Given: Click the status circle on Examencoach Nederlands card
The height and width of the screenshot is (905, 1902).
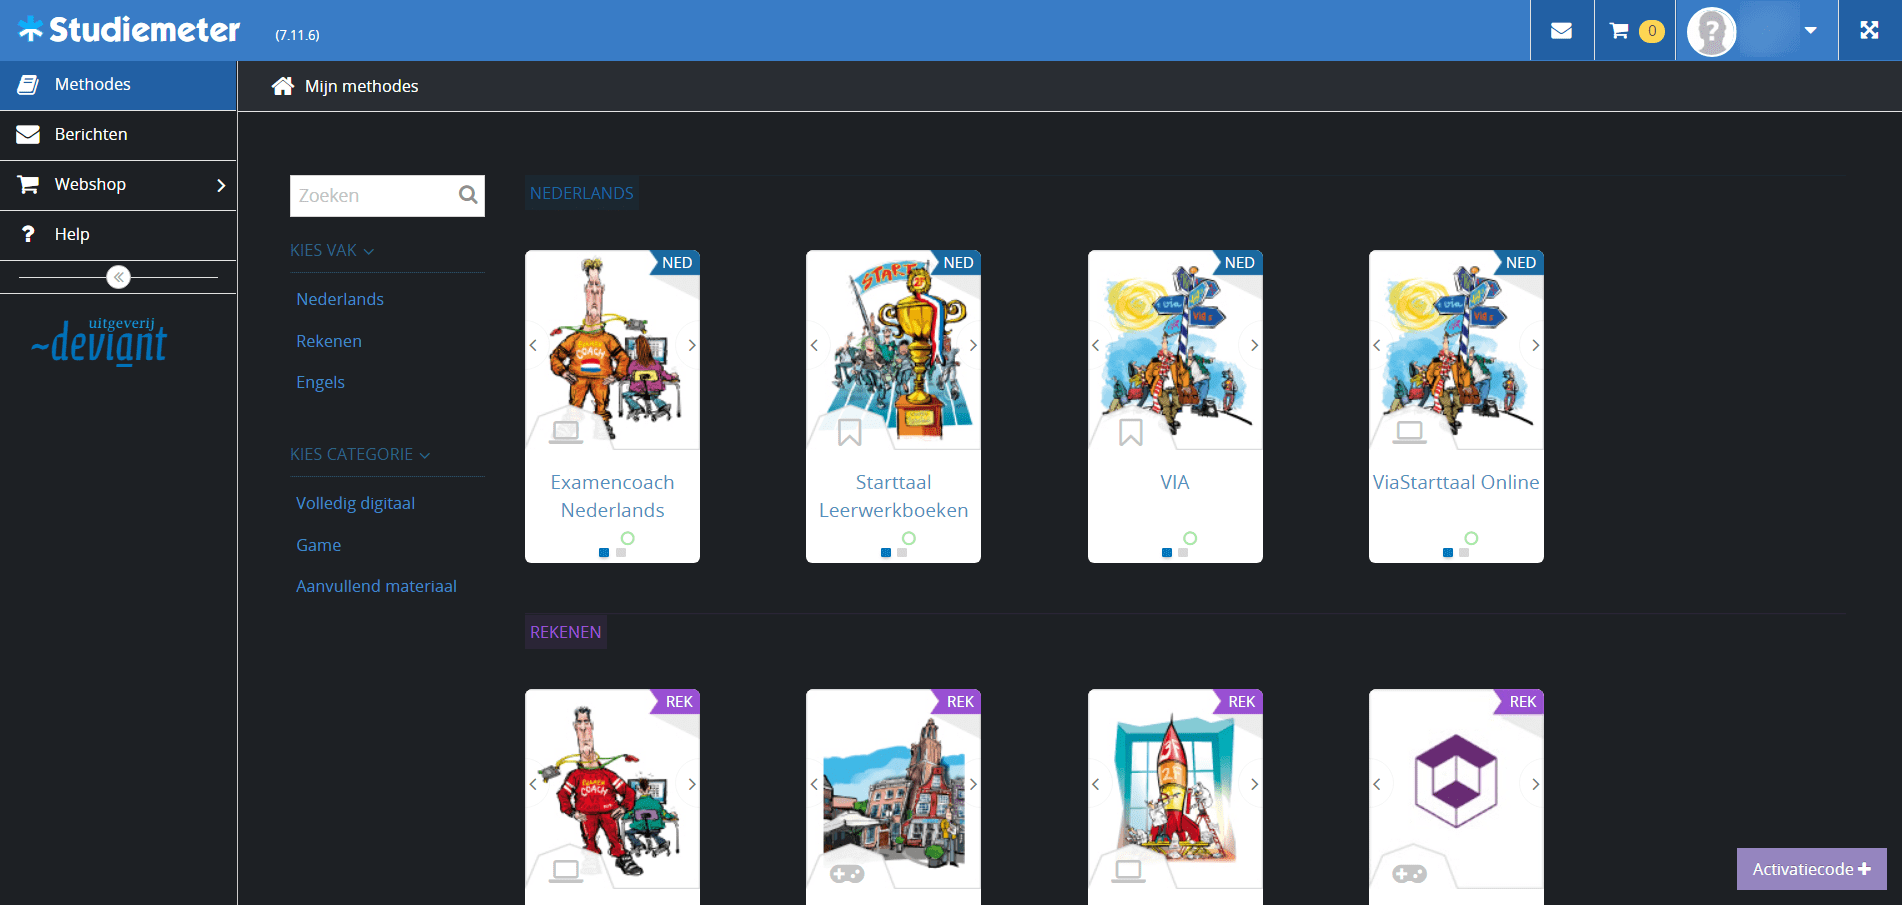Looking at the screenshot, I should [x=628, y=538].
